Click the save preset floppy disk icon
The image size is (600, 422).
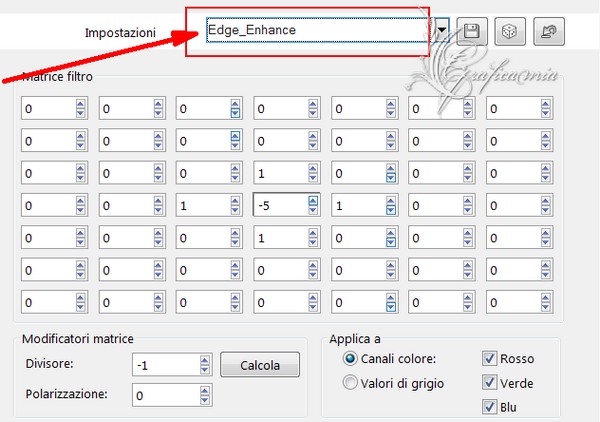click(472, 31)
